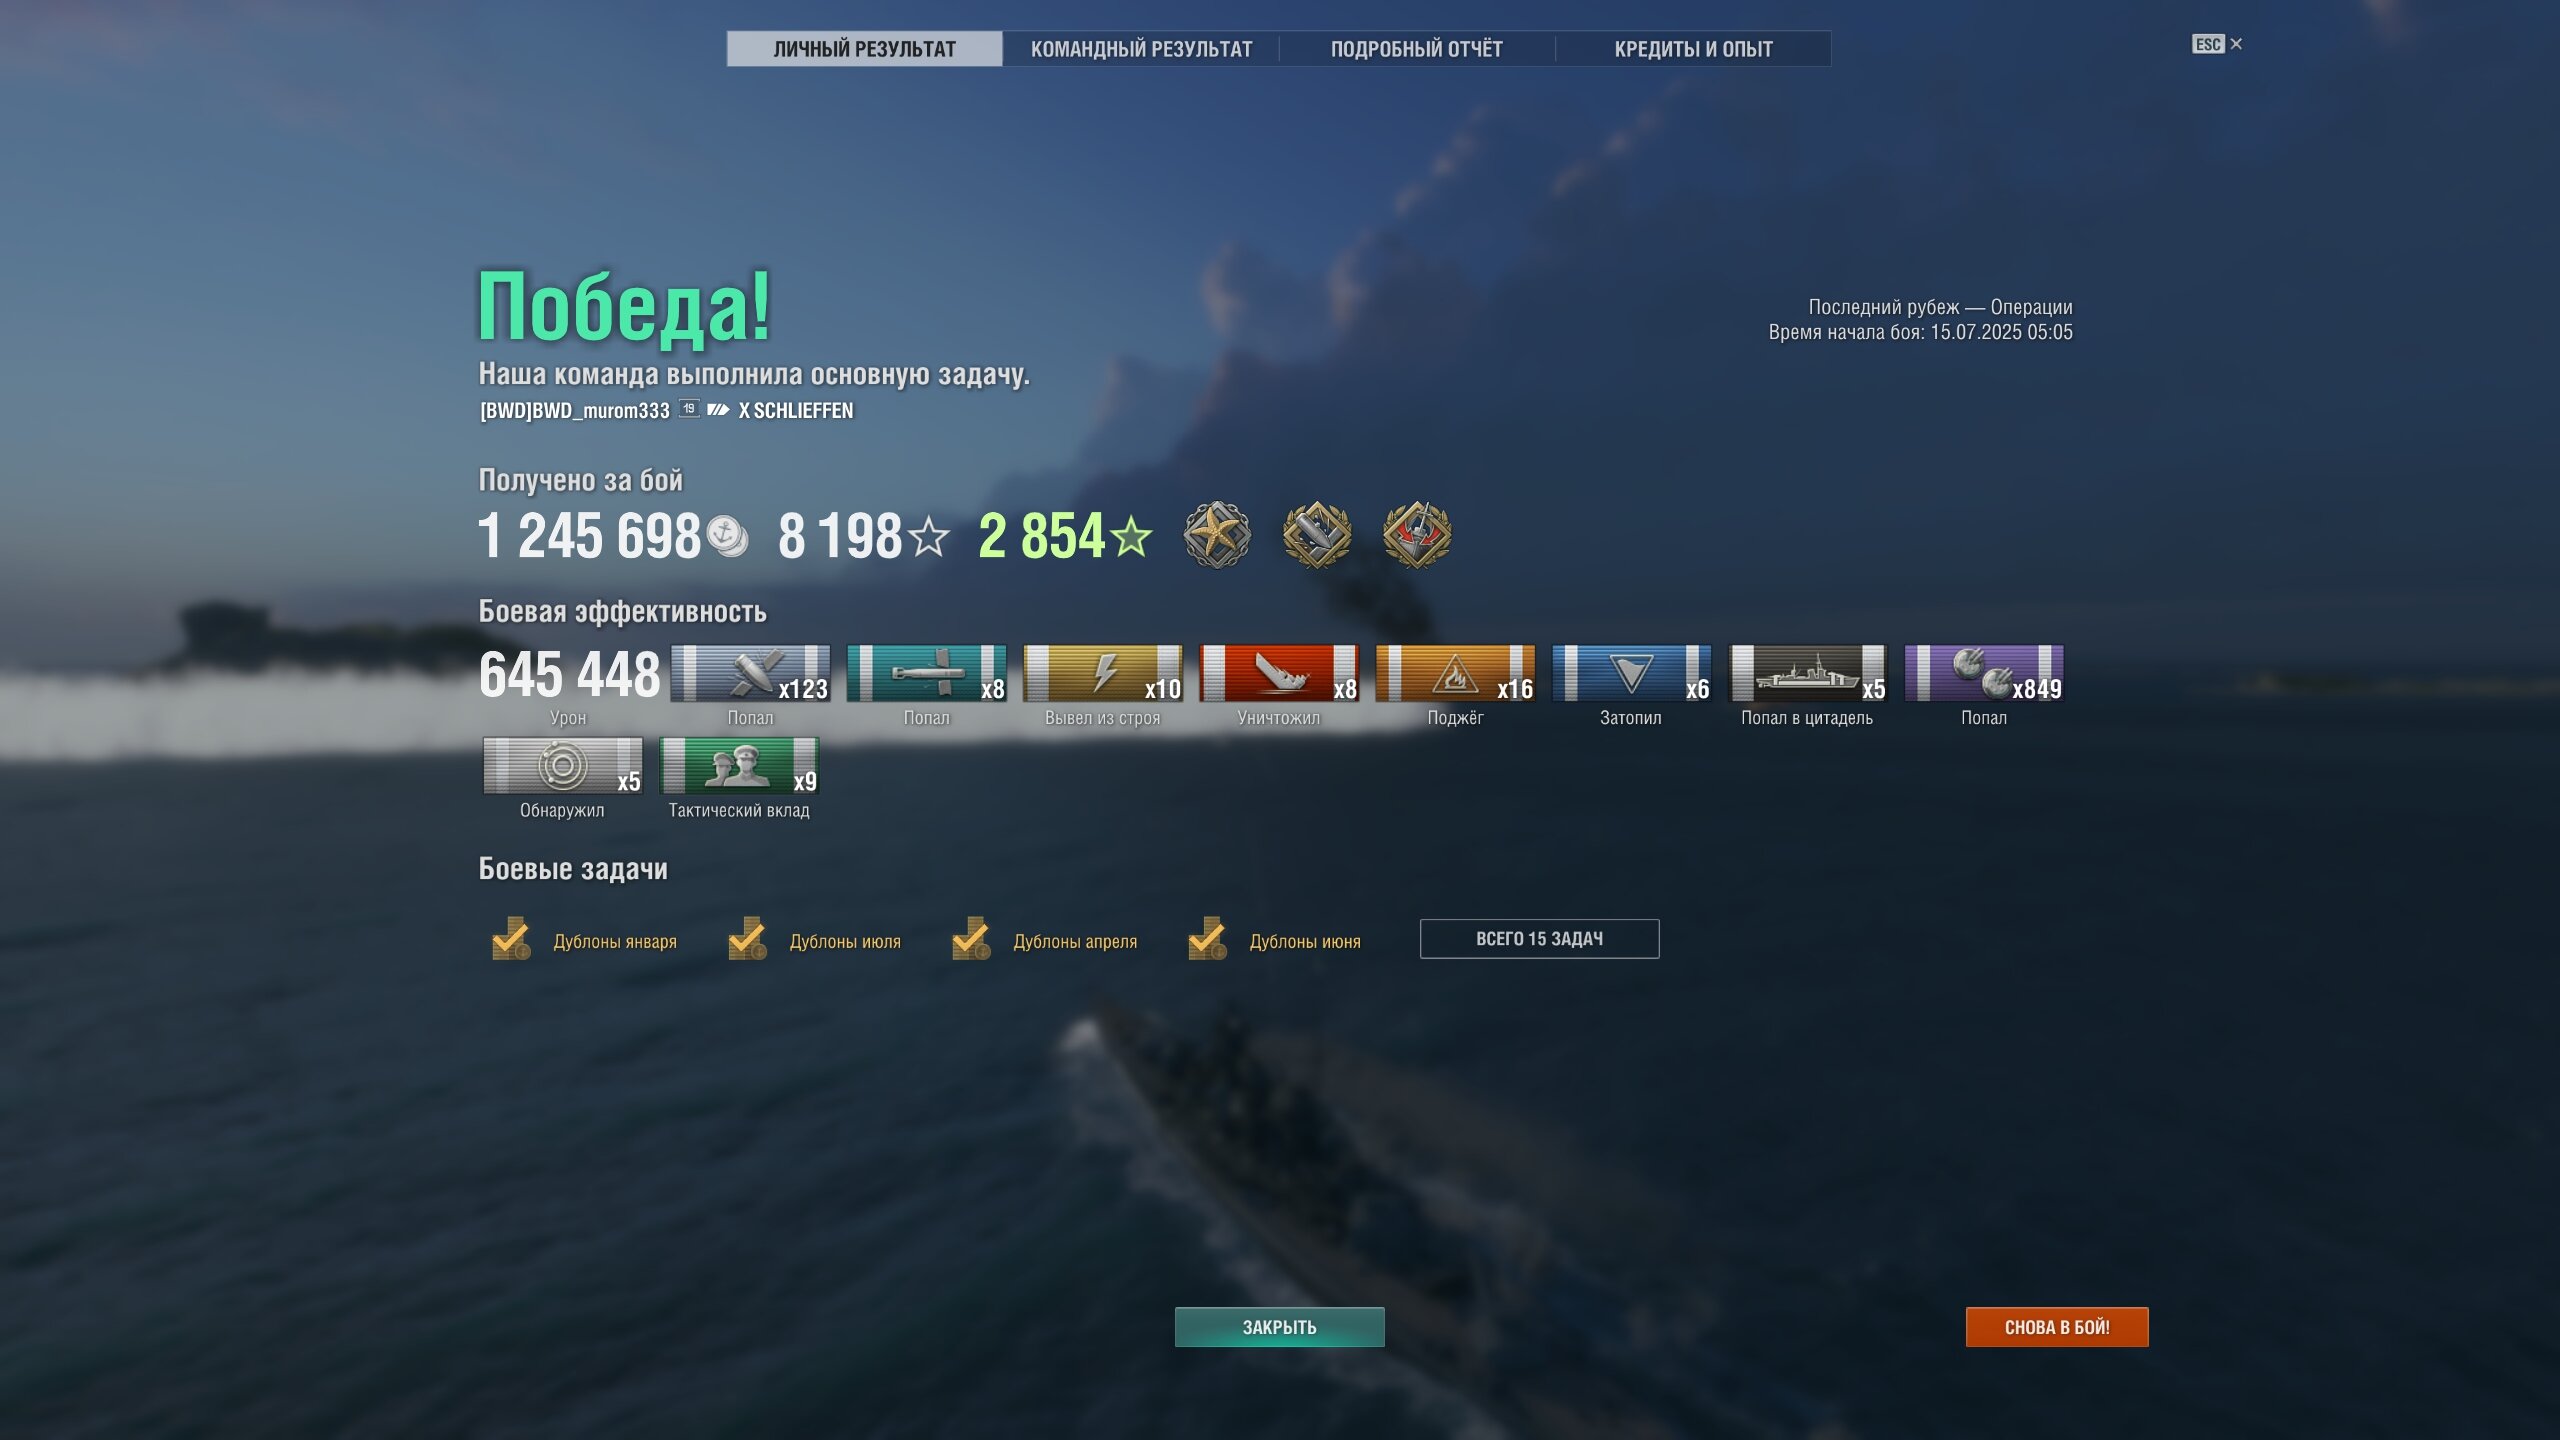Viewport: 2560px width, 1440px height.
Task: Click the x16 Поджёг fire ribbon
Action: (x=1456, y=673)
